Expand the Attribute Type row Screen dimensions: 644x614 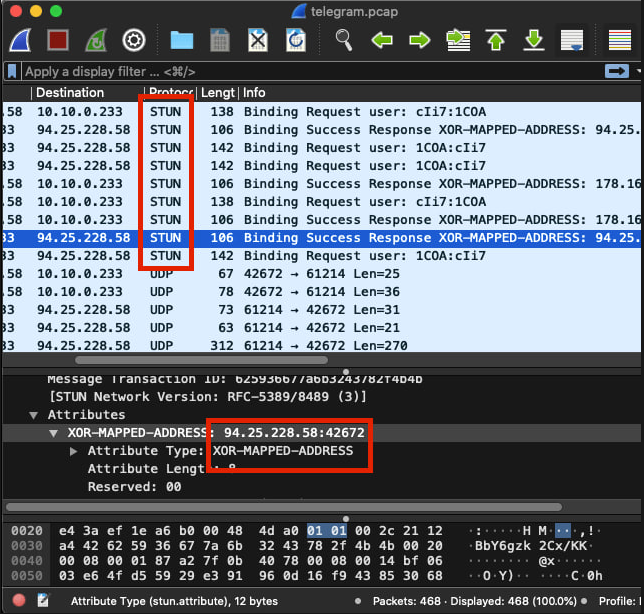tap(74, 451)
